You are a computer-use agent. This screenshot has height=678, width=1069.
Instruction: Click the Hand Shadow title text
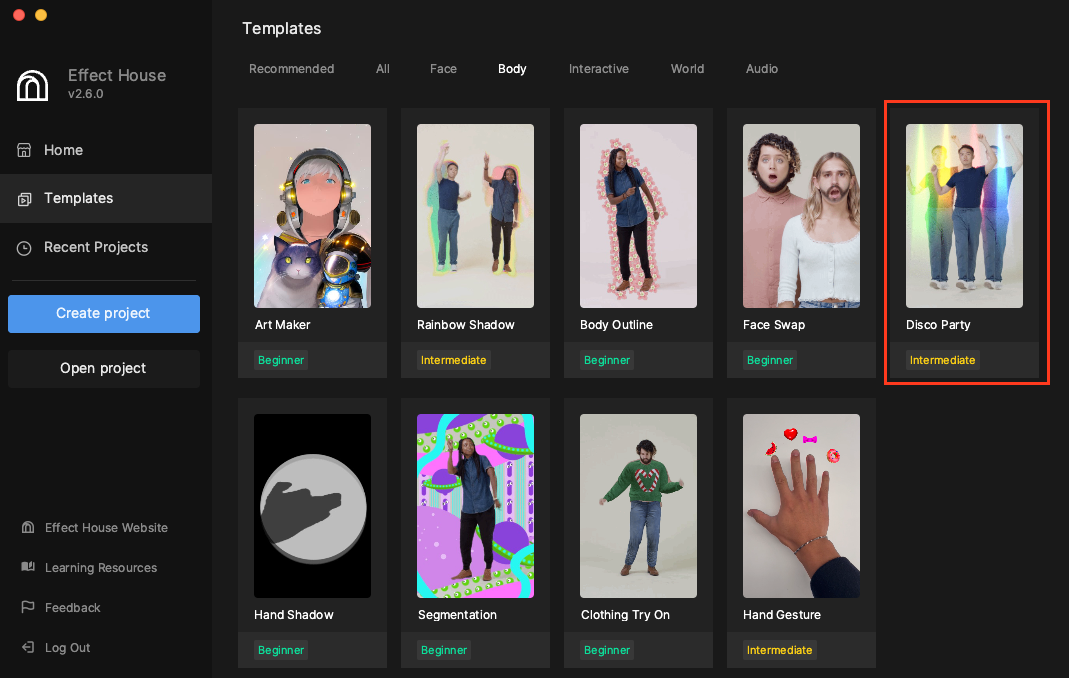[294, 615]
